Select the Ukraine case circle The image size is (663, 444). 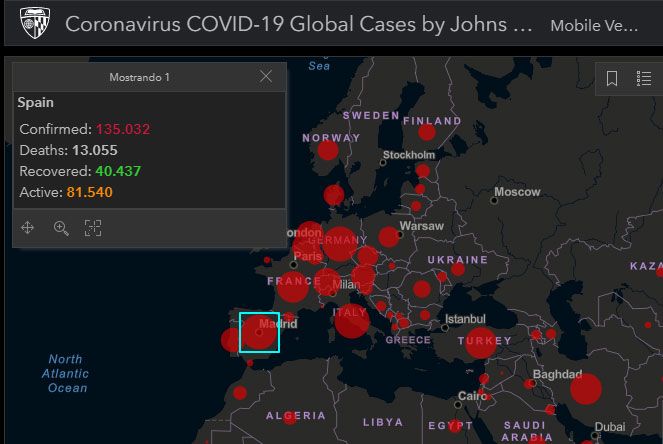click(458, 269)
